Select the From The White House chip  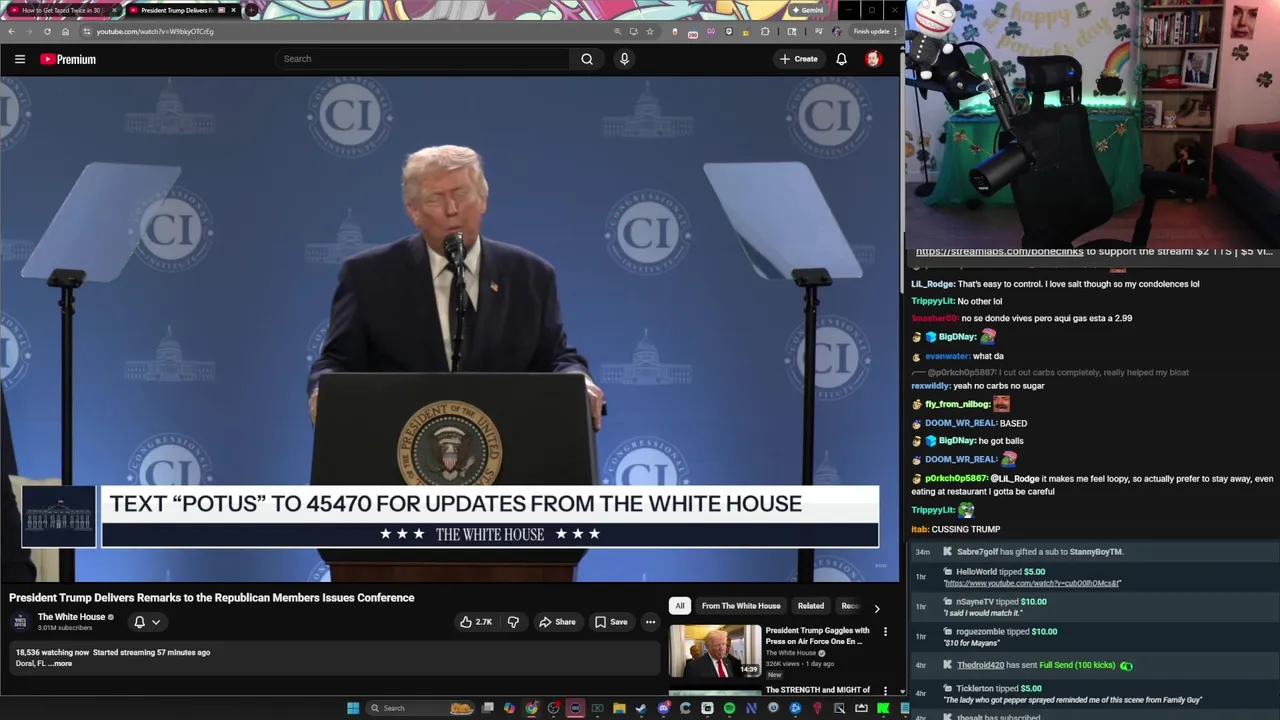click(741, 606)
